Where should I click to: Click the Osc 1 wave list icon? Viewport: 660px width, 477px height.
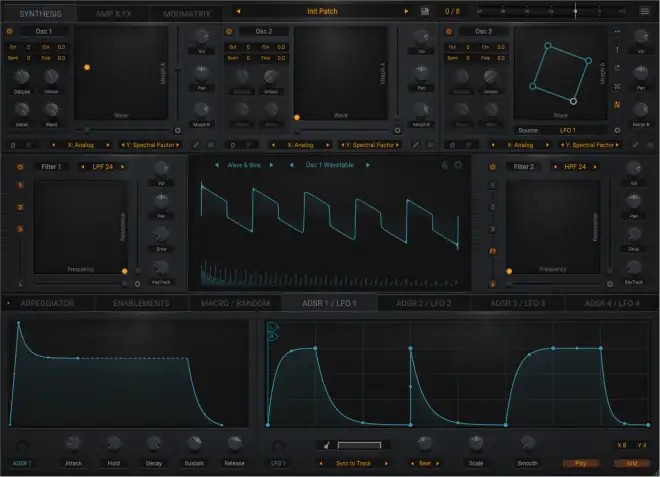pos(210,145)
